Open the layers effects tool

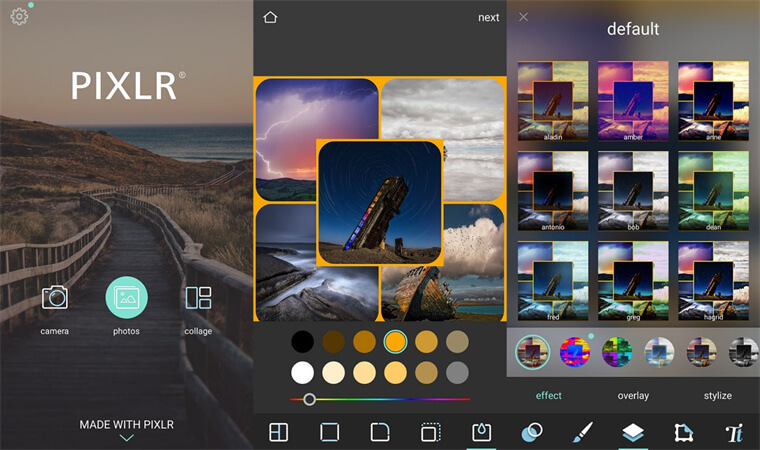click(x=633, y=432)
